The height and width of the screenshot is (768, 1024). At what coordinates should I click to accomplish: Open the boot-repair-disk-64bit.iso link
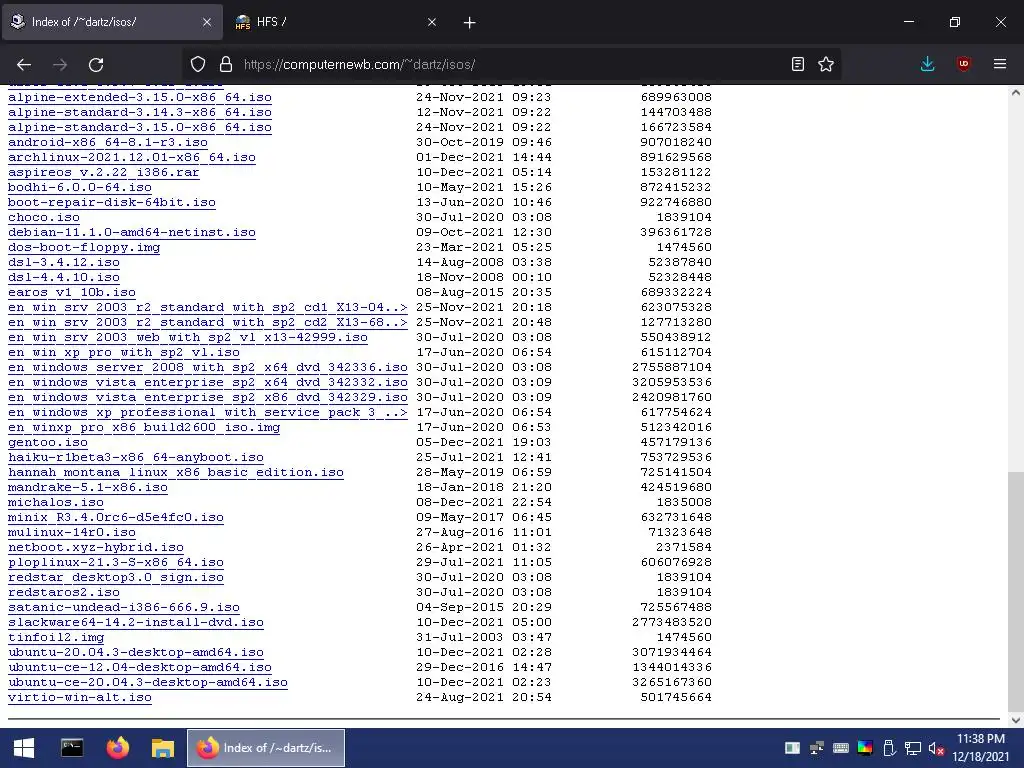(x=112, y=202)
